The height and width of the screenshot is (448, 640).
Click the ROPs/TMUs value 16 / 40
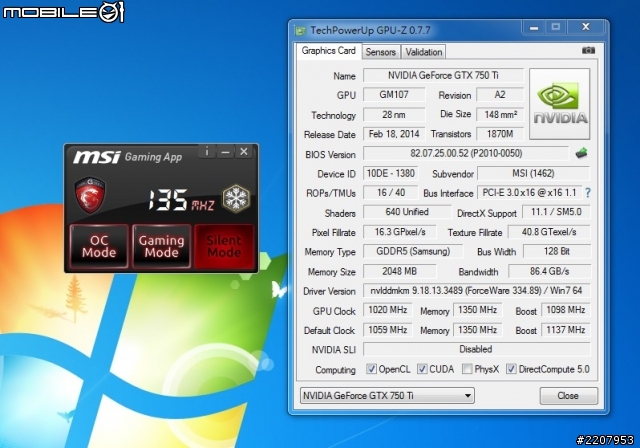pyautogui.click(x=391, y=193)
